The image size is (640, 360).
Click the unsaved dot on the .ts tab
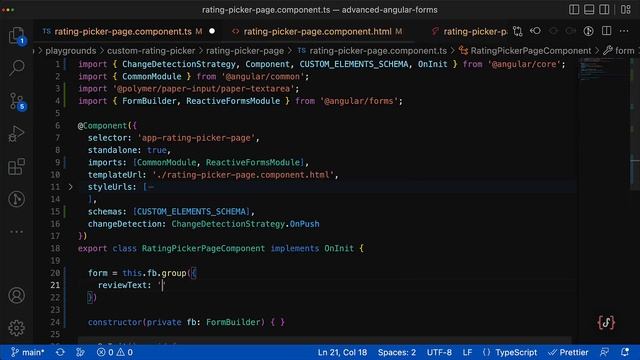click(x=212, y=31)
